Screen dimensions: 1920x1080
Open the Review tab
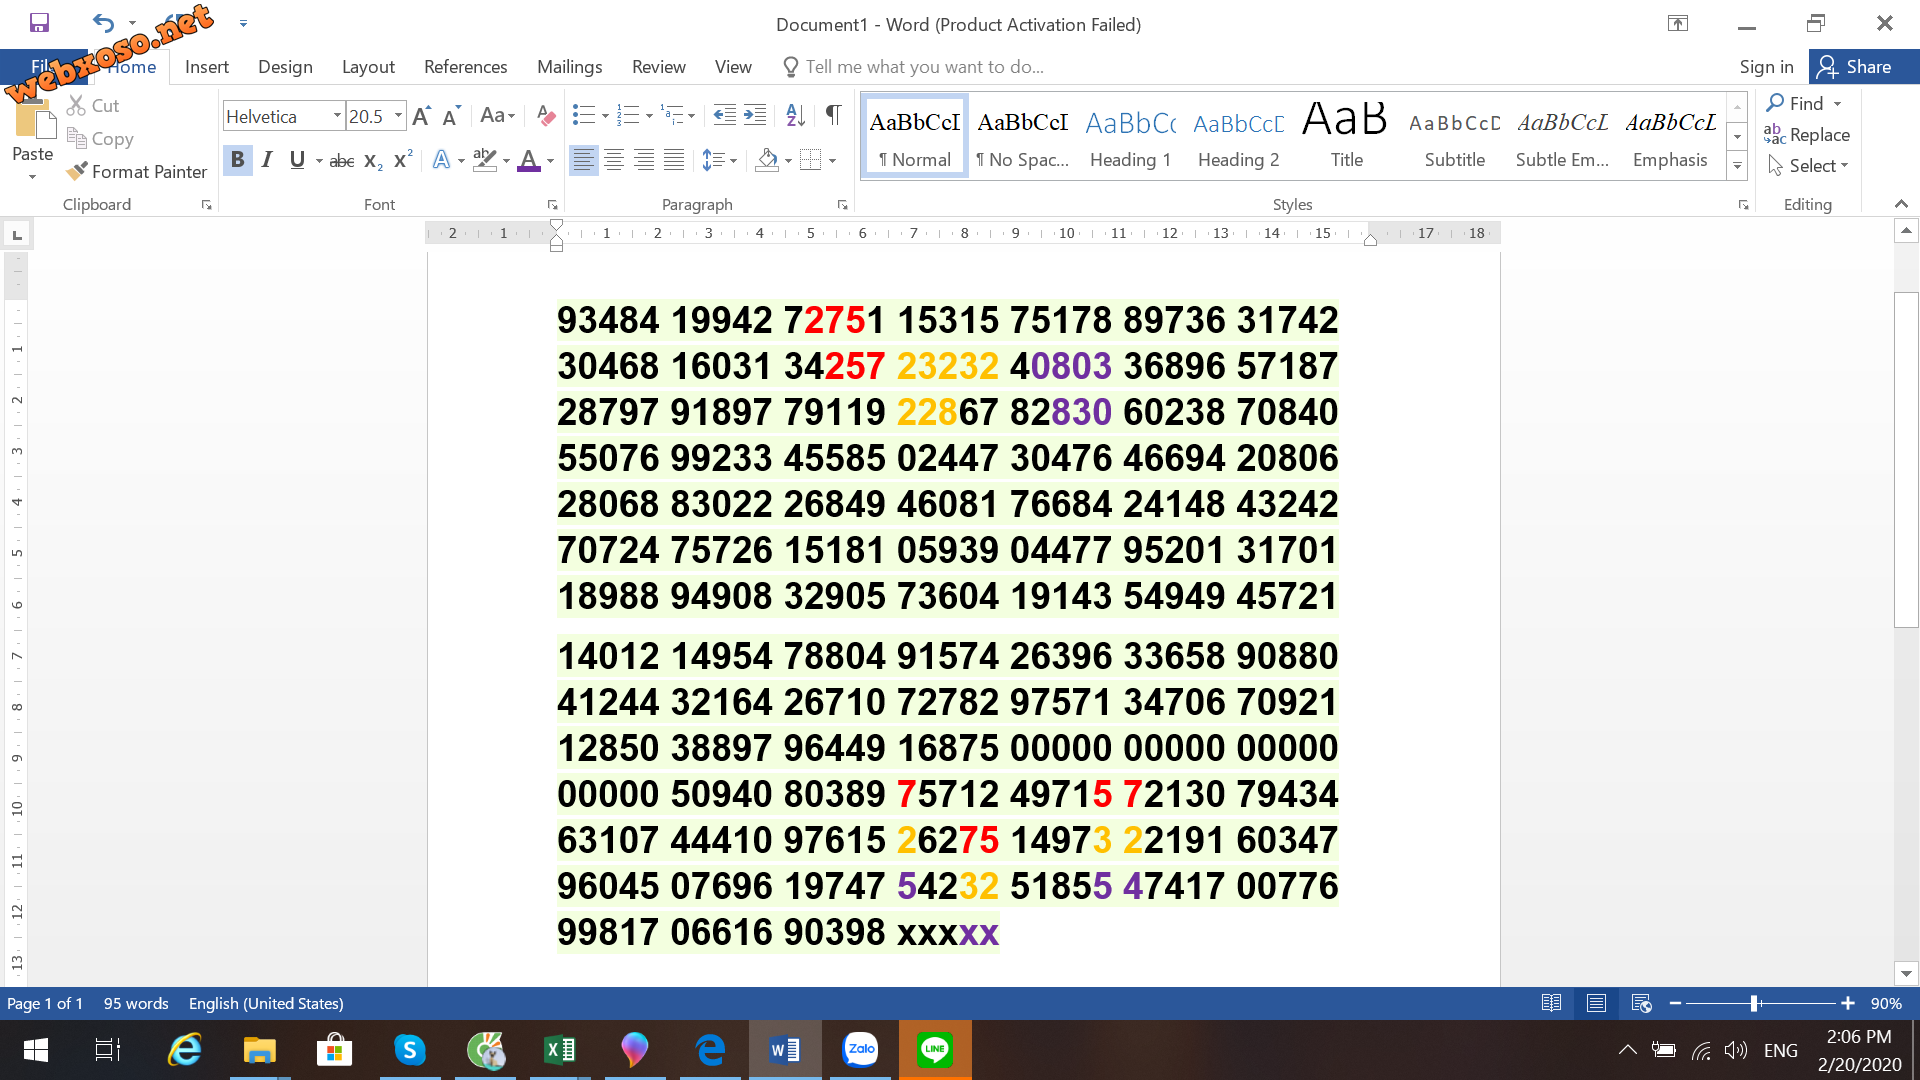coord(659,67)
